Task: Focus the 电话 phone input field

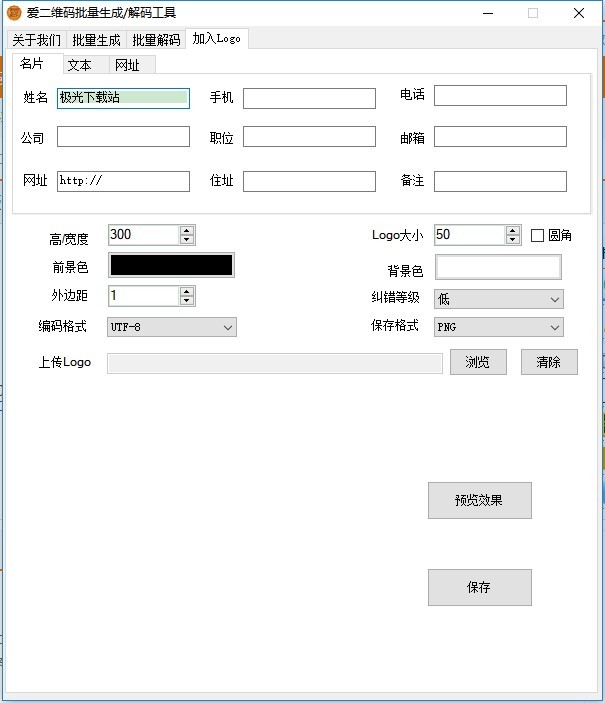Action: point(500,95)
